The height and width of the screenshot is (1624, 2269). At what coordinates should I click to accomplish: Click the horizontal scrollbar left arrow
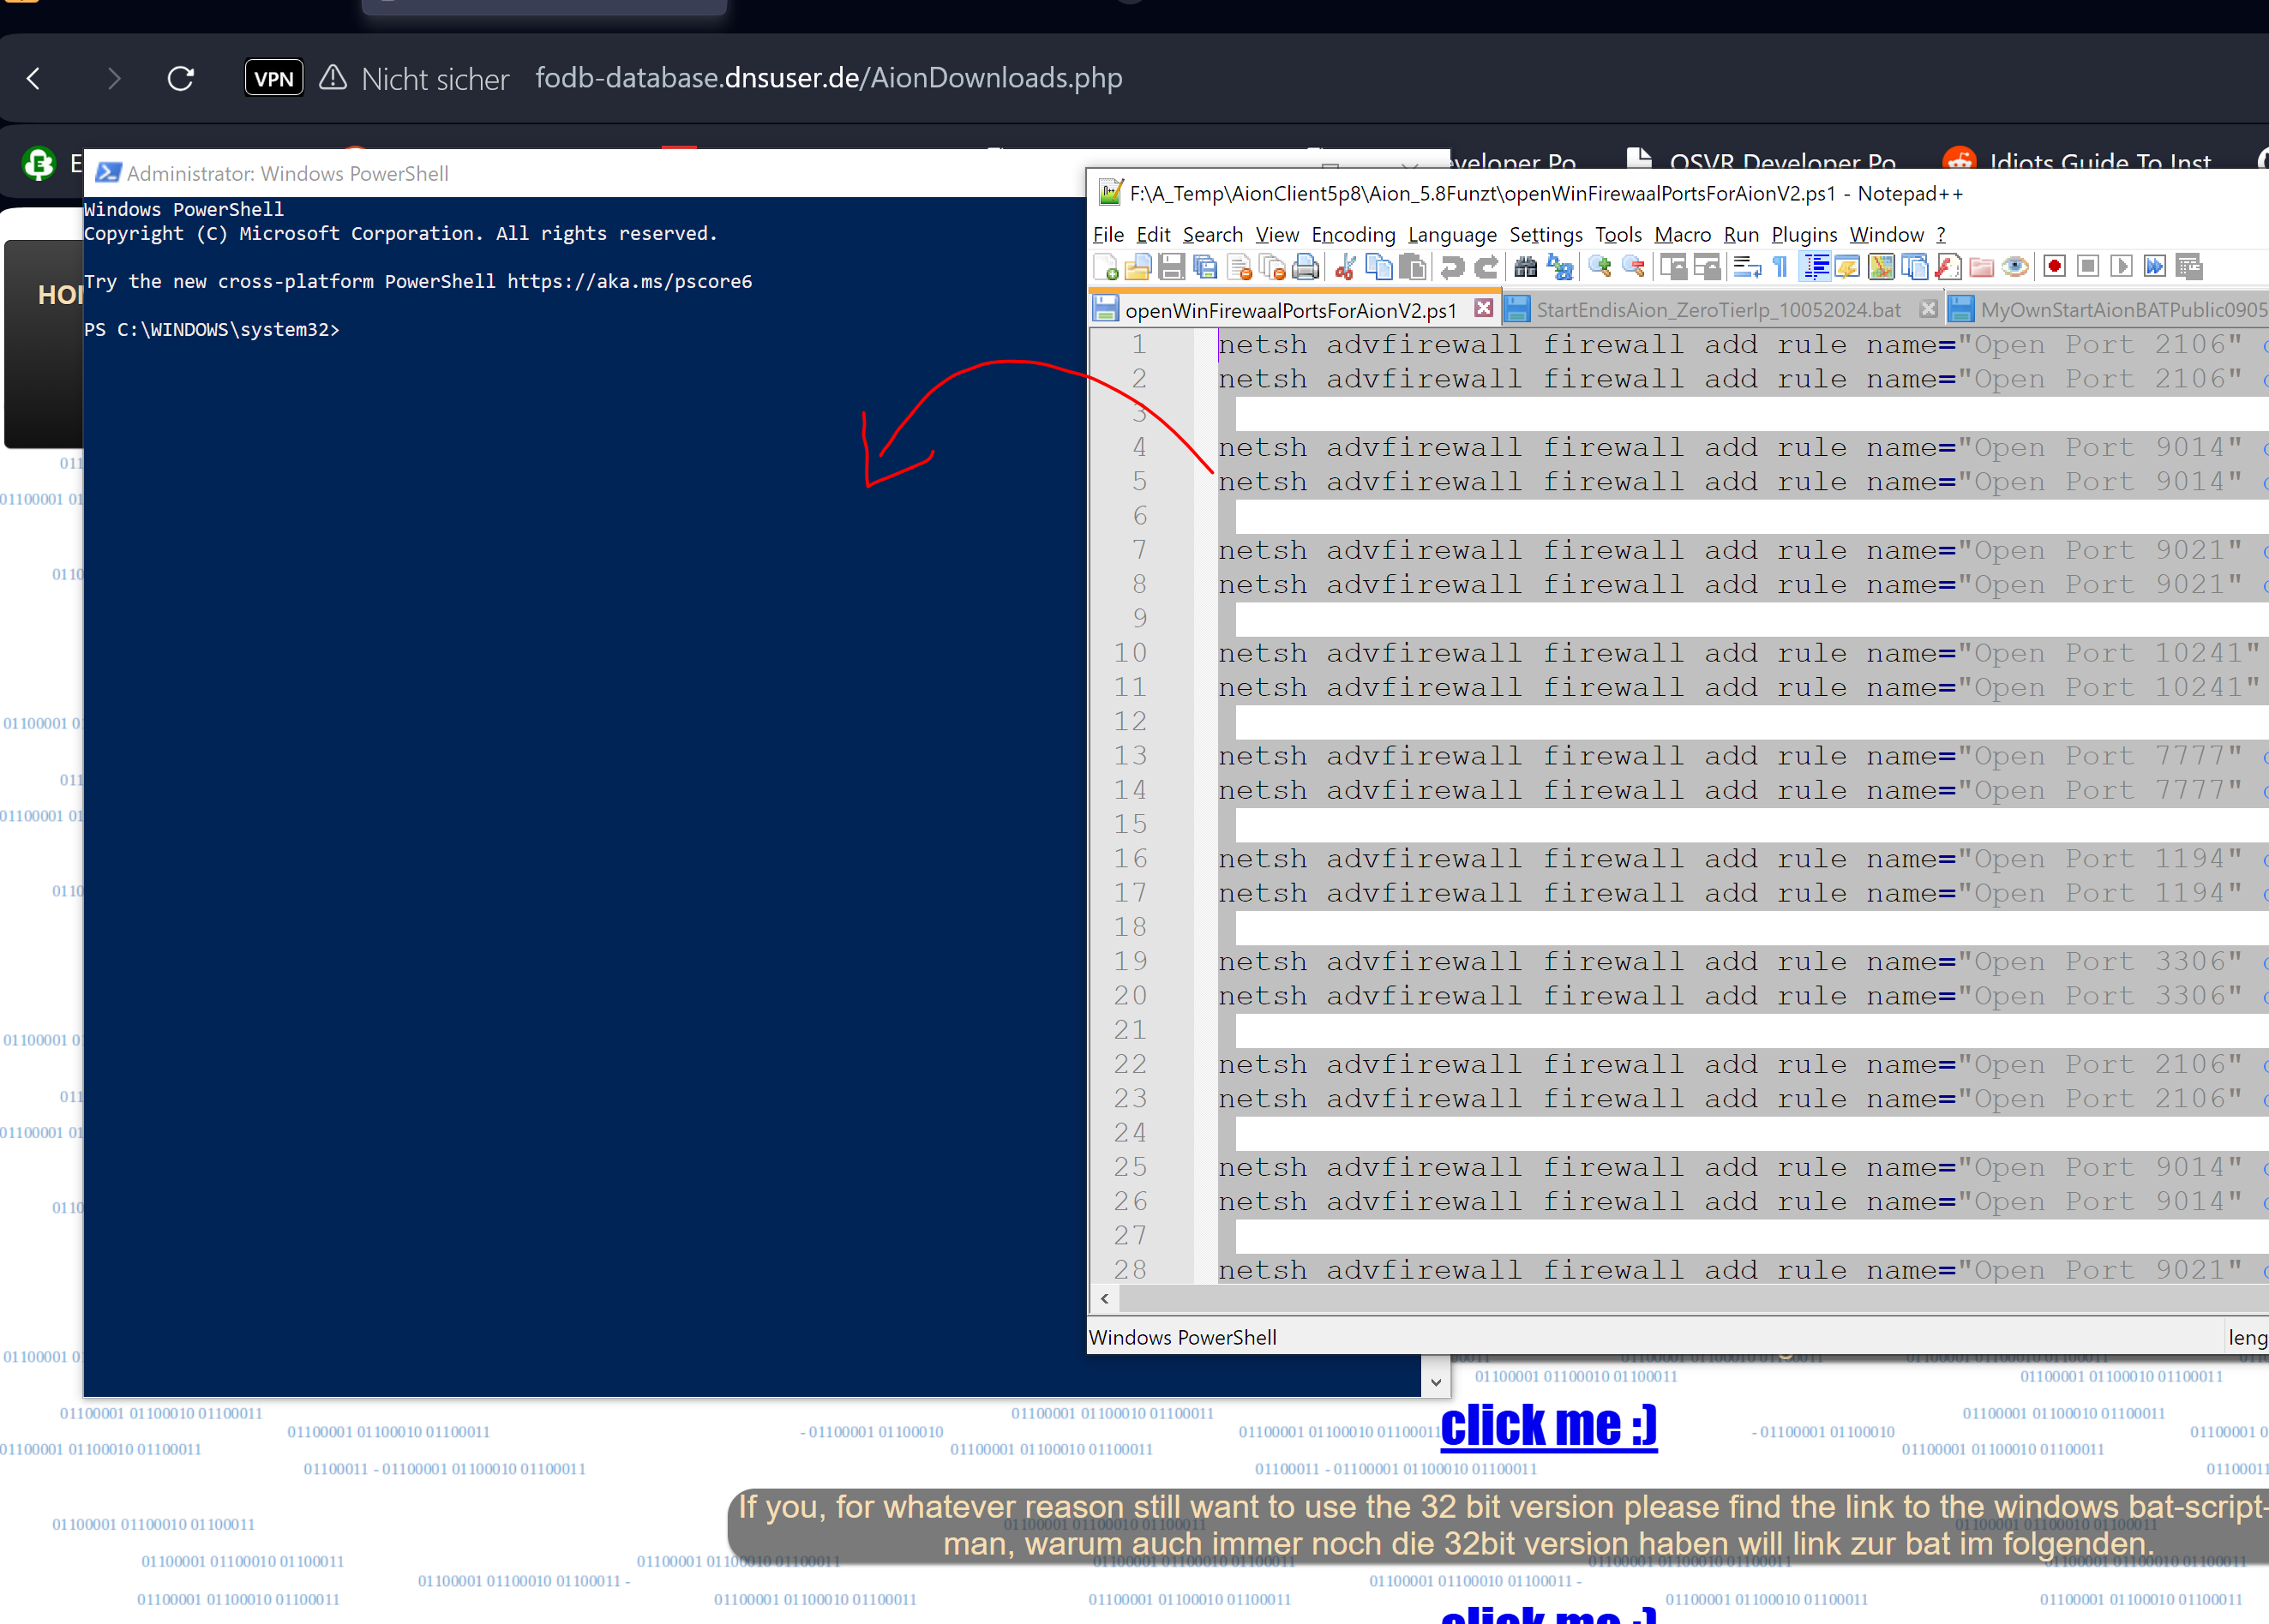pyautogui.click(x=1104, y=1299)
